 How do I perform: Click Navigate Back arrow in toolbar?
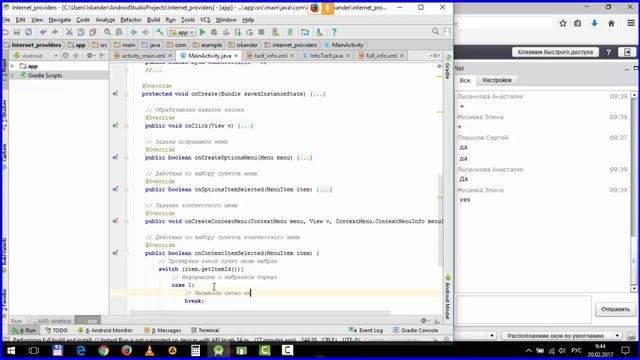133,32
